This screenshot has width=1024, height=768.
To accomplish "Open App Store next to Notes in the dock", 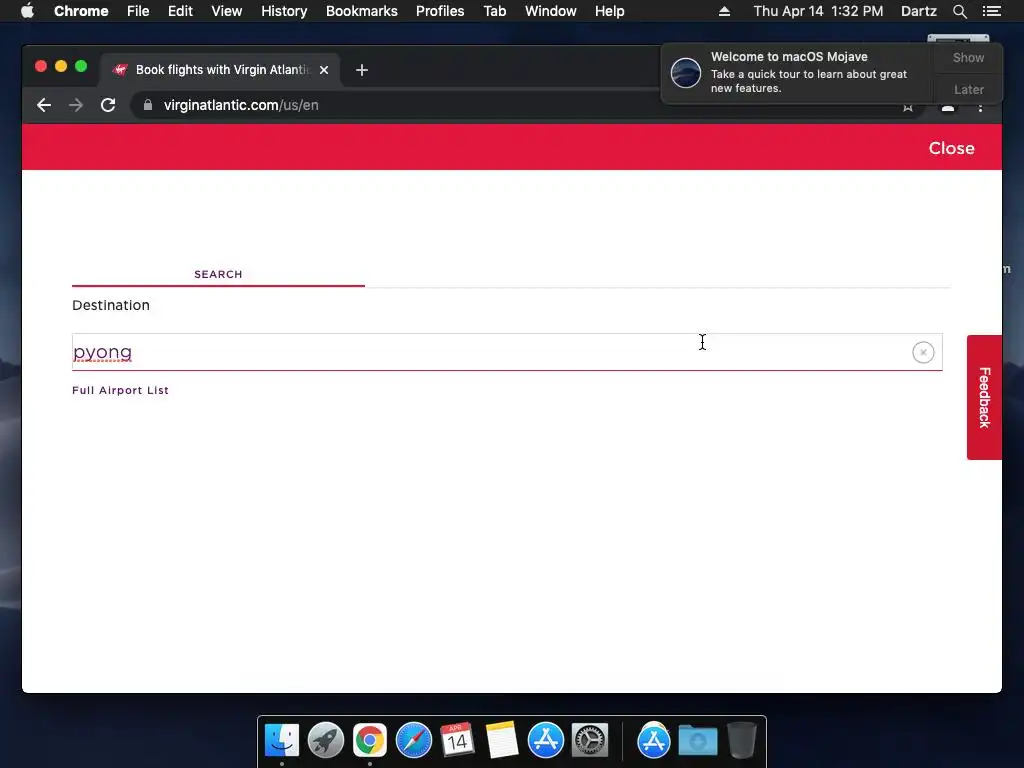I will pyautogui.click(x=545, y=740).
